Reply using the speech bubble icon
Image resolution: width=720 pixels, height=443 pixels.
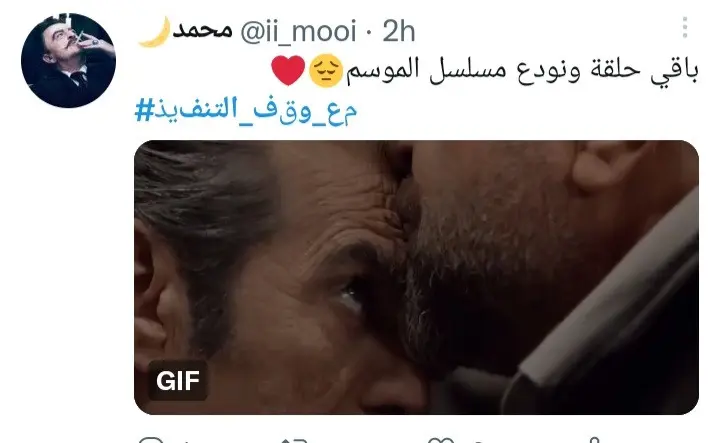(x=151, y=440)
